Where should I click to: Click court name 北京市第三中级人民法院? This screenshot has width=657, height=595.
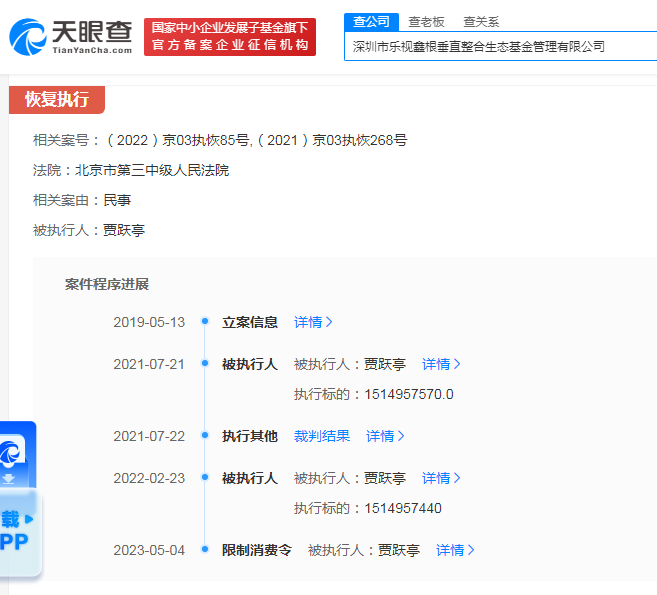pyautogui.click(x=152, y=170)
